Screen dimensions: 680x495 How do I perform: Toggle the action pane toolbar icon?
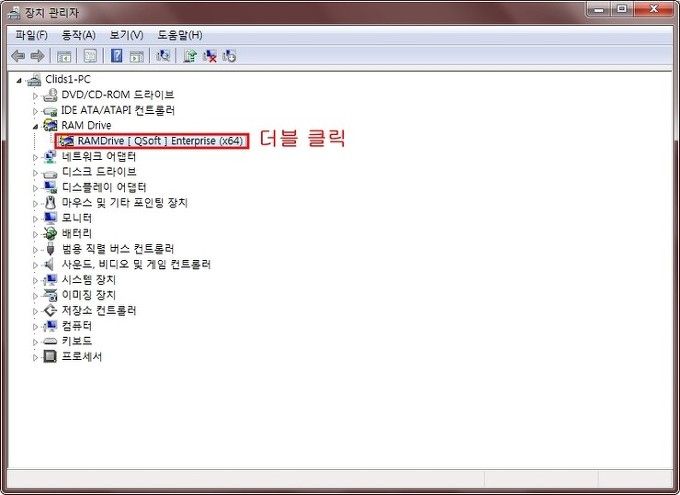137,56
